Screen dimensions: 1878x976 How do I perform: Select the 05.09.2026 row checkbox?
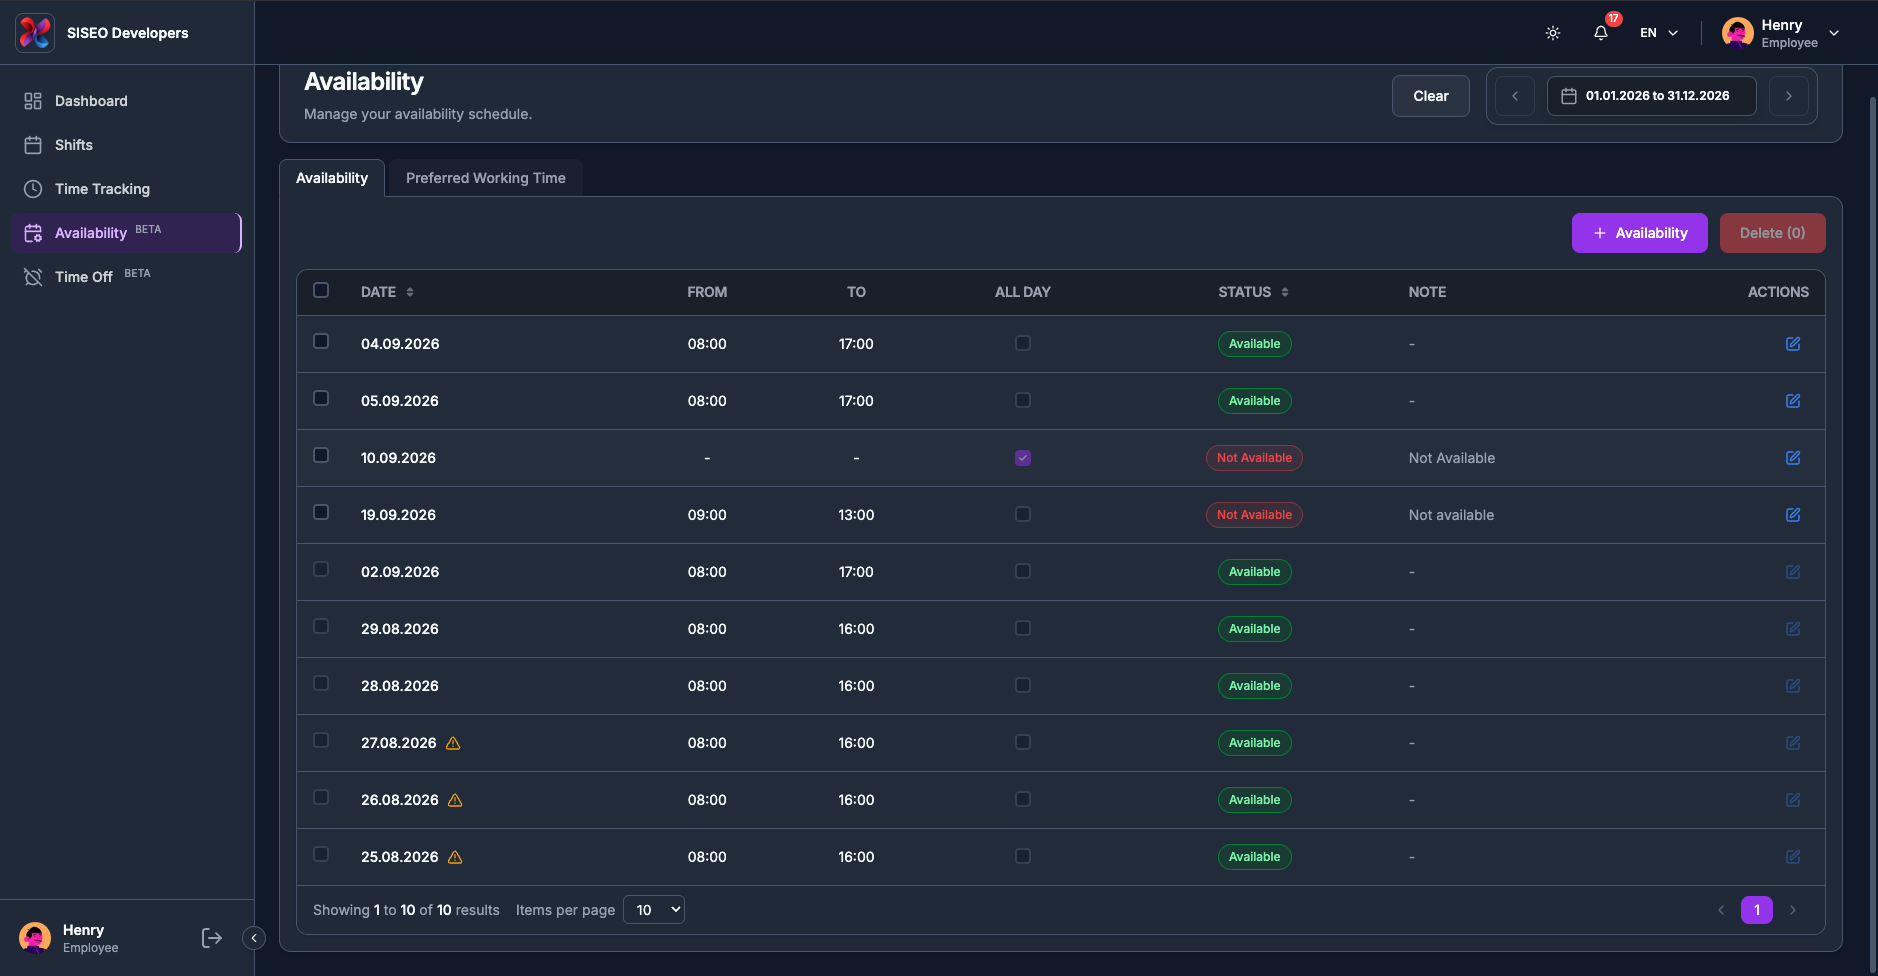(x=321, y=398)
